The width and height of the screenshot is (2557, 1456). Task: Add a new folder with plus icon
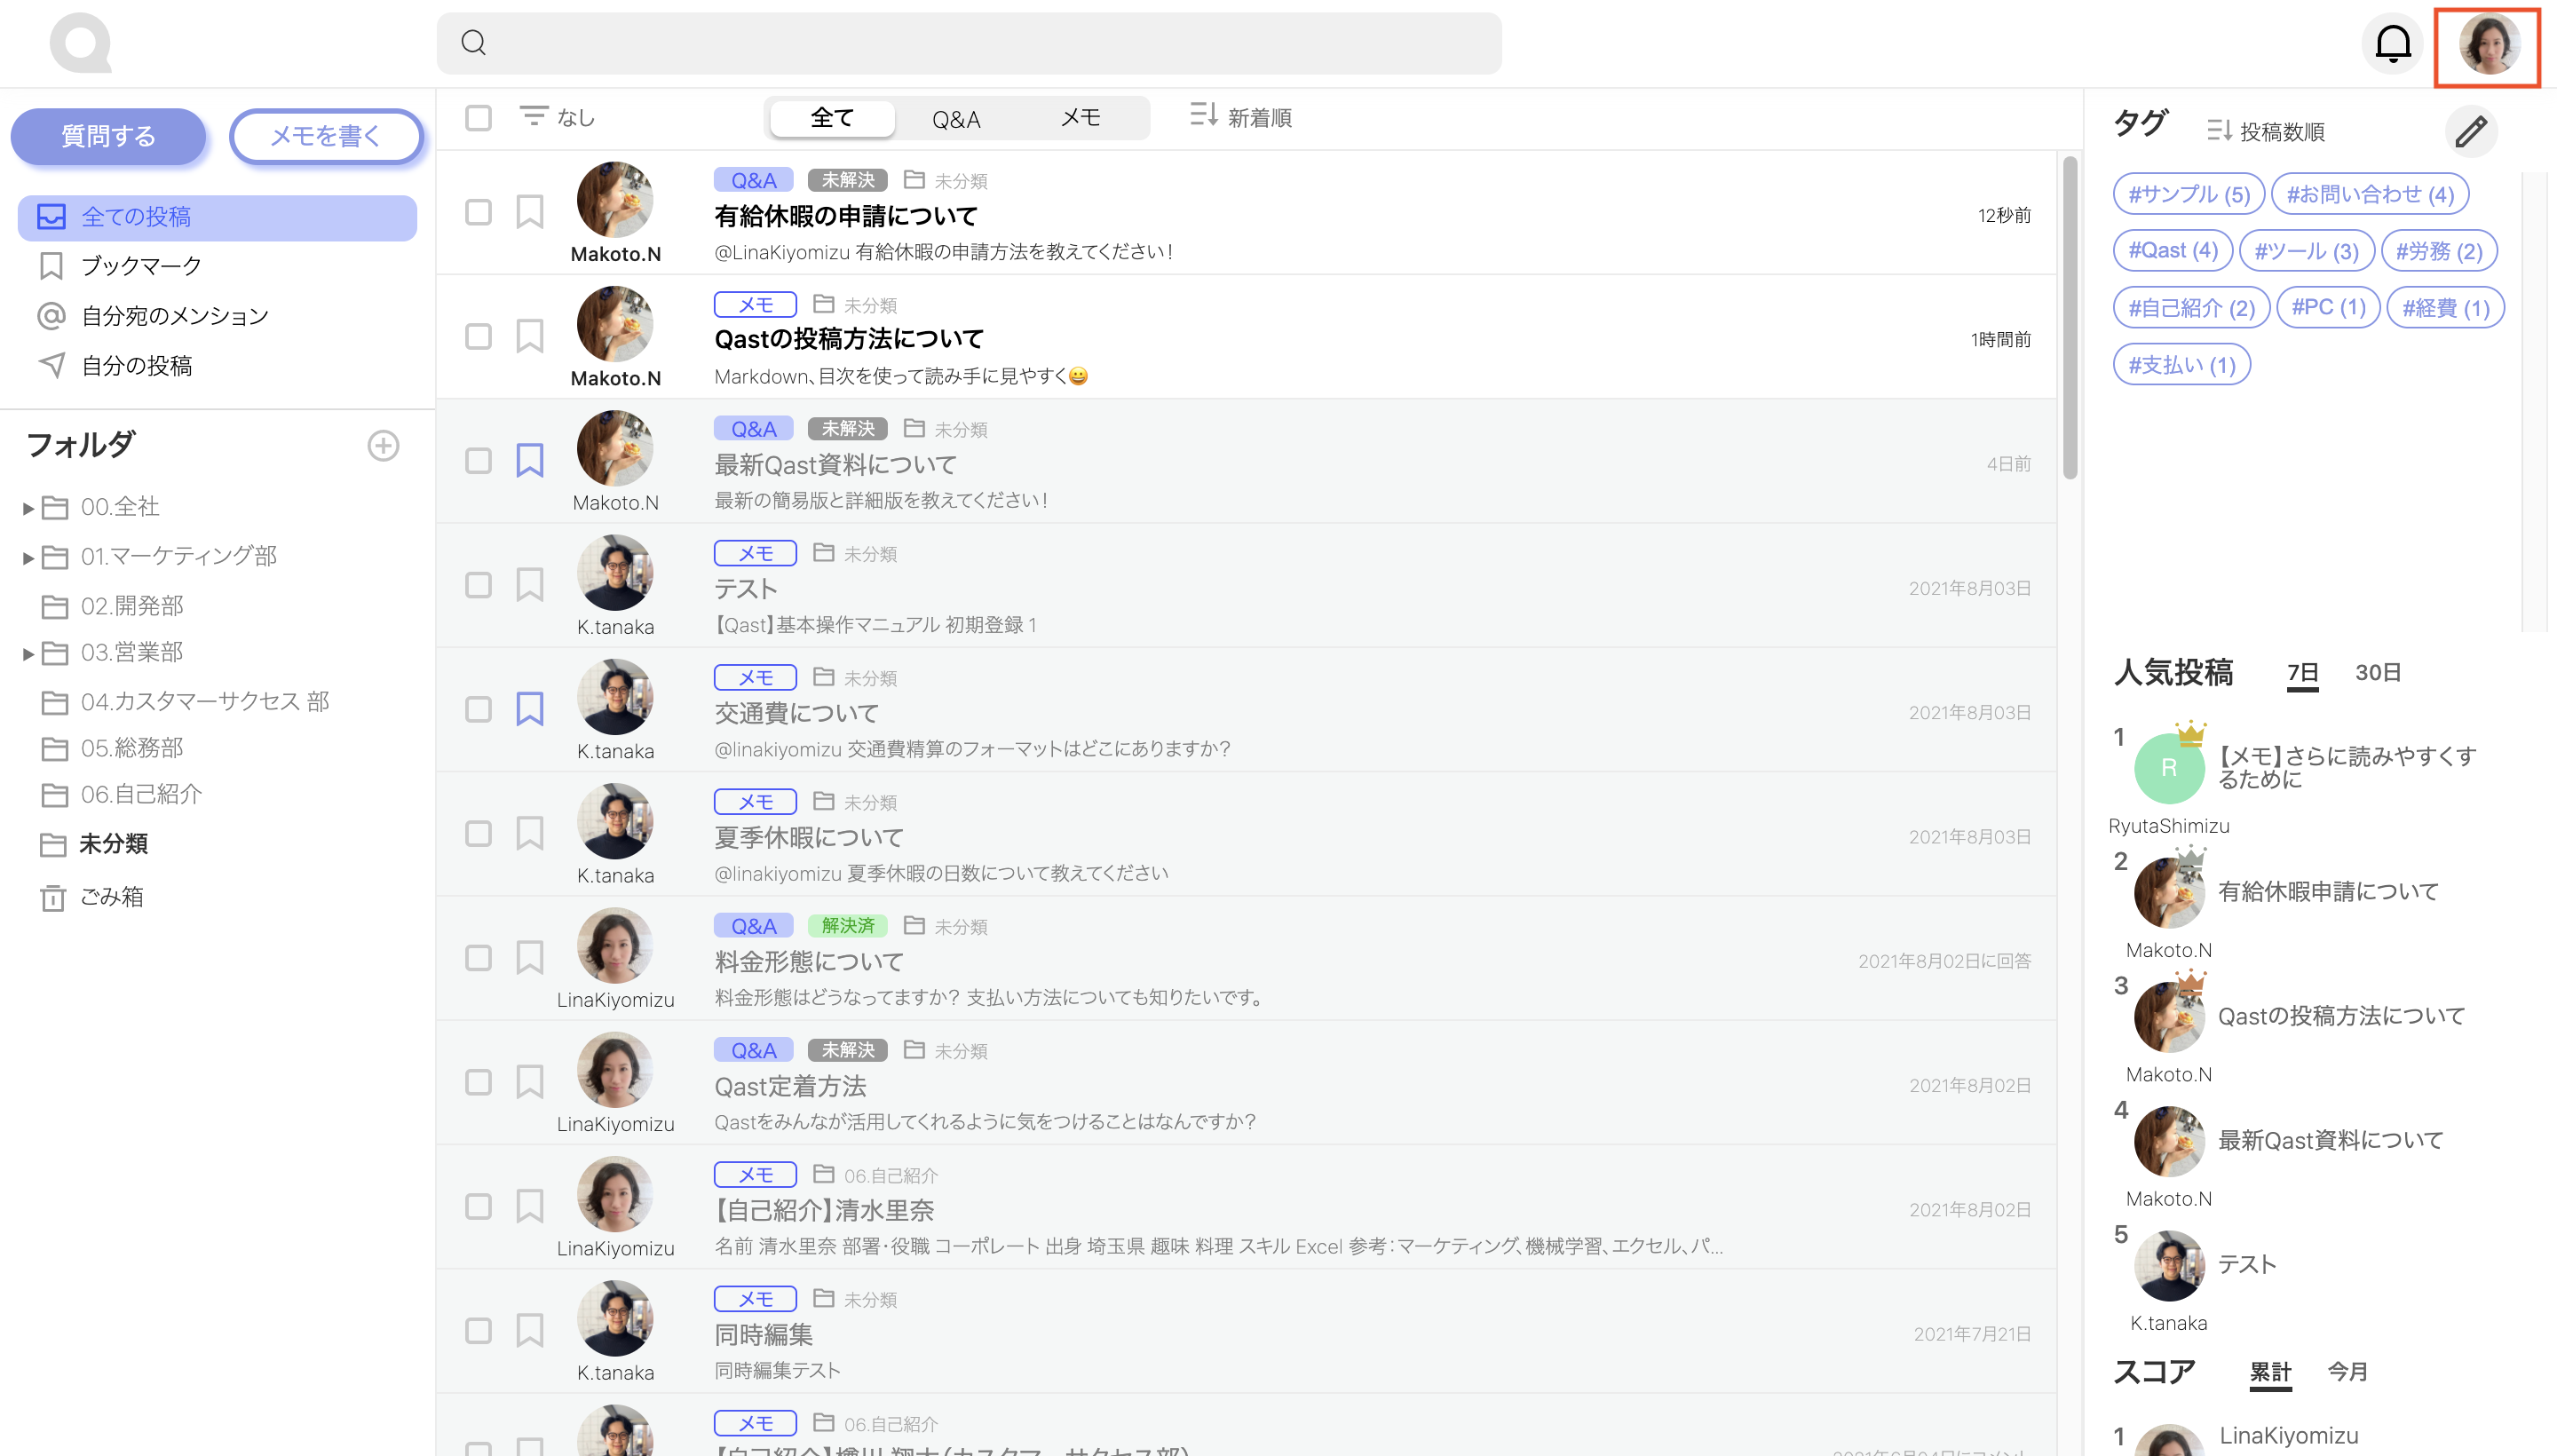pos(383,445)
